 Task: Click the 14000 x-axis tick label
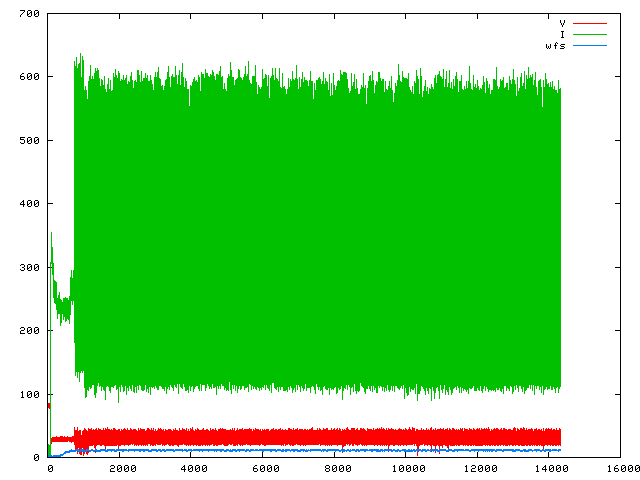click(x=548, y=468)
